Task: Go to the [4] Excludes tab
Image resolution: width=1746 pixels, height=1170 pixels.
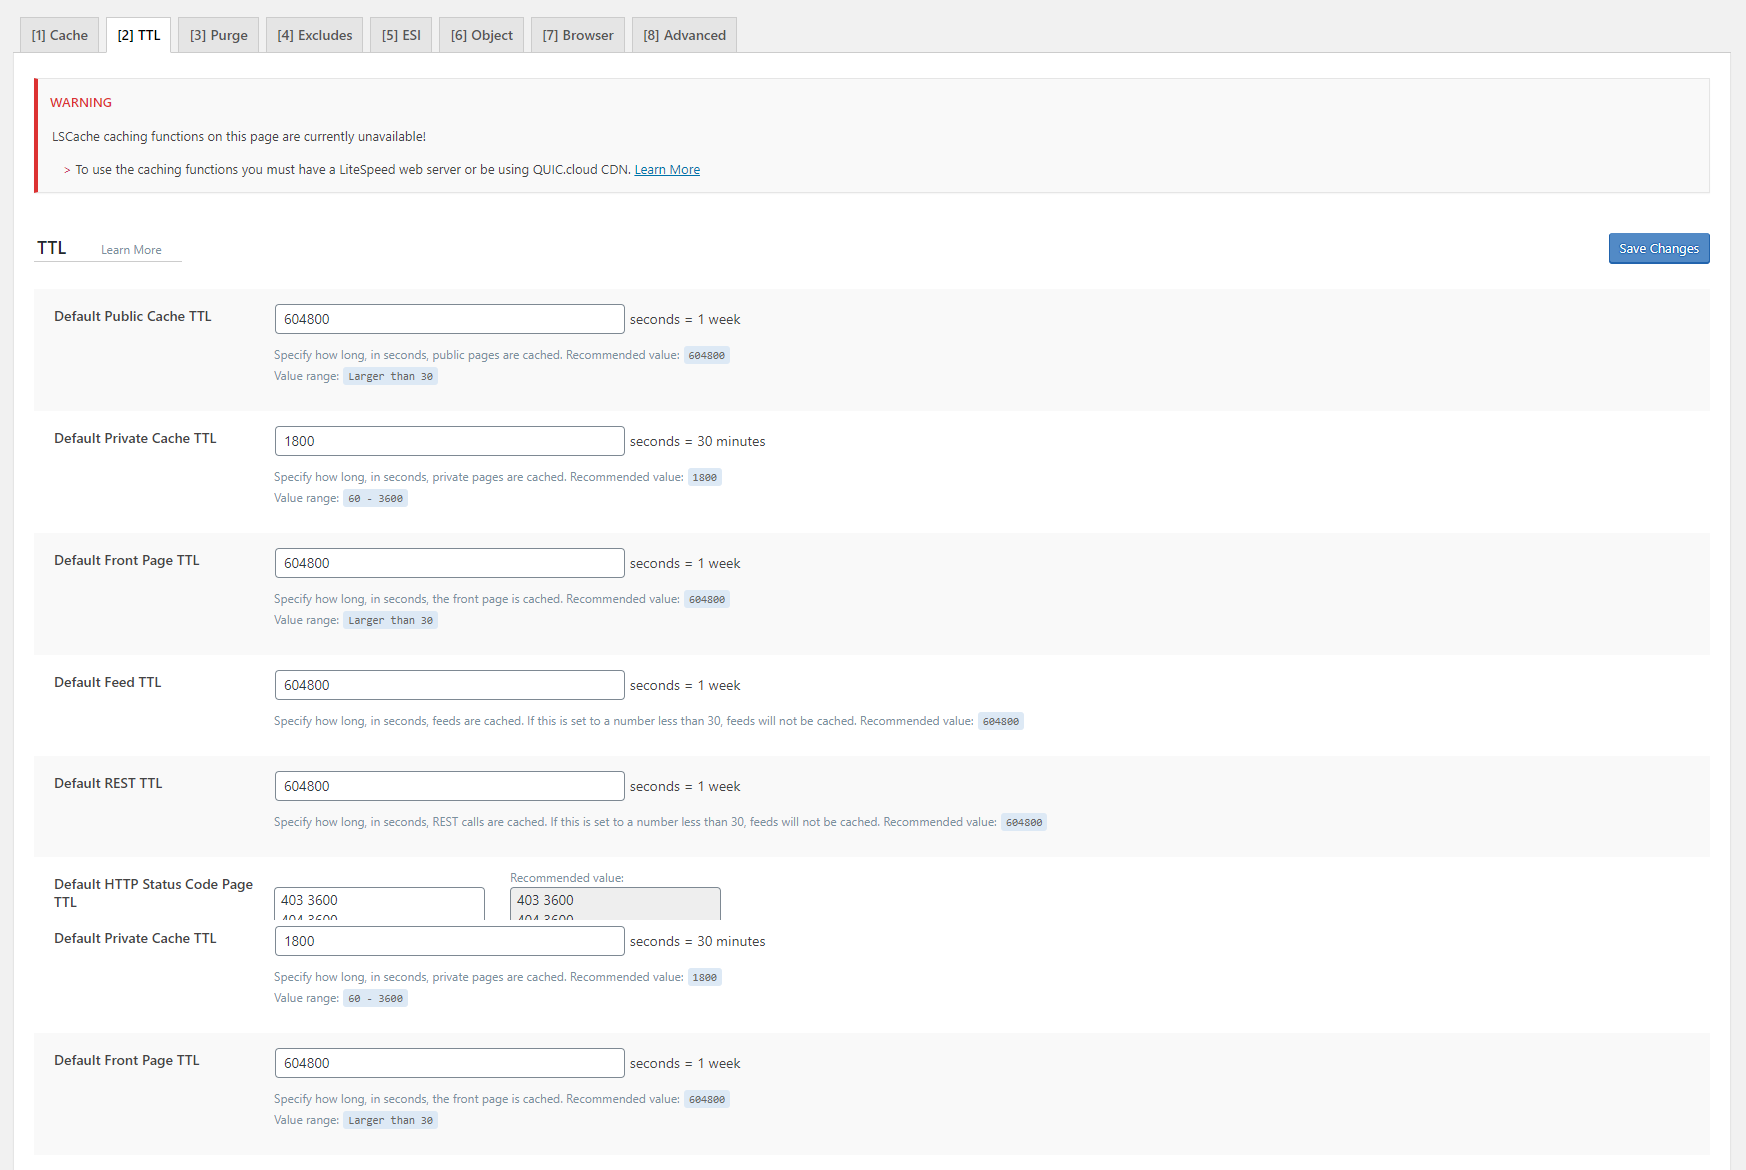Action: tap(315, 35)
